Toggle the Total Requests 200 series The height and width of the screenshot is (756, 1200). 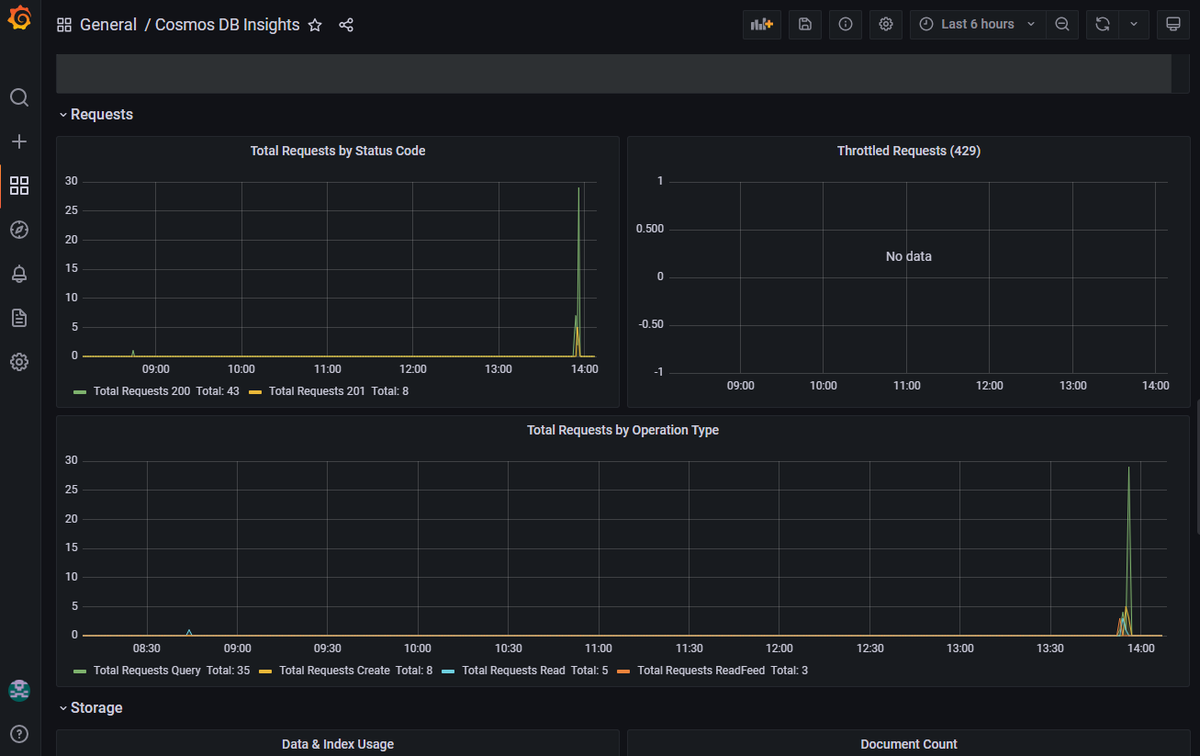click(141, 391)
